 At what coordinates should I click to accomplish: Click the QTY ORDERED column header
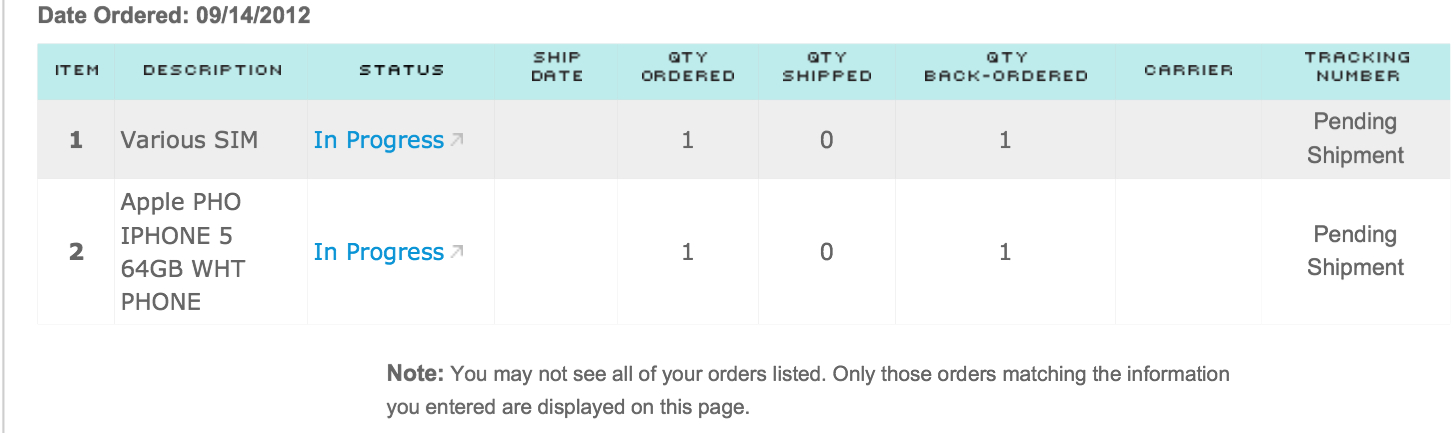[688, 66]
